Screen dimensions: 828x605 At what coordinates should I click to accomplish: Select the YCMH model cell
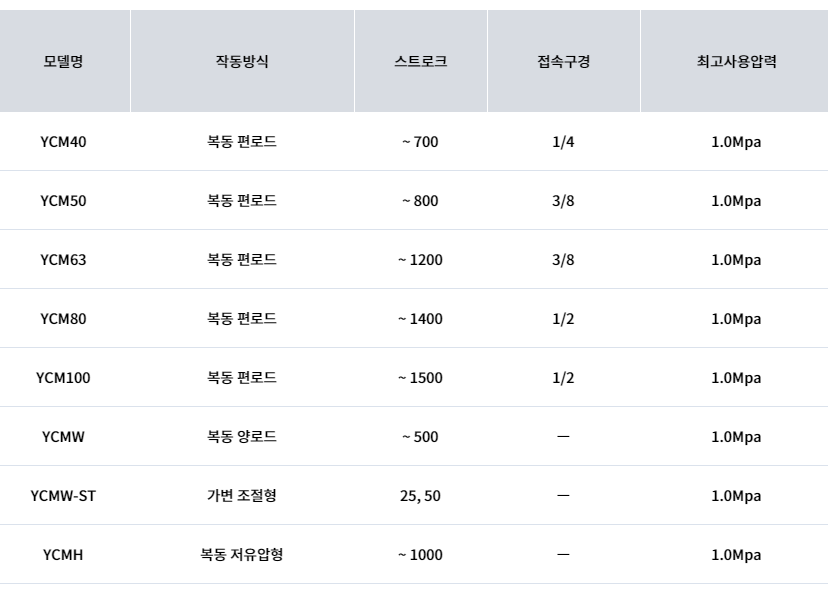(63, 555)
